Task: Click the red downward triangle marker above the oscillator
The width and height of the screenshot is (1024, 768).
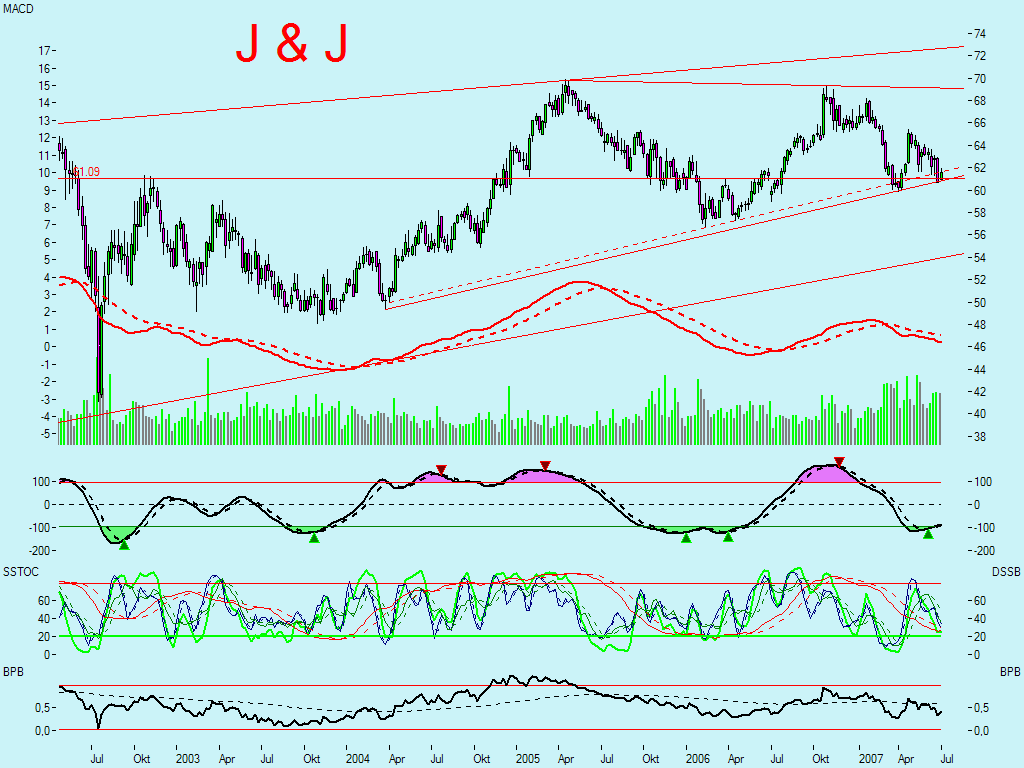Action: pos(545,465)
